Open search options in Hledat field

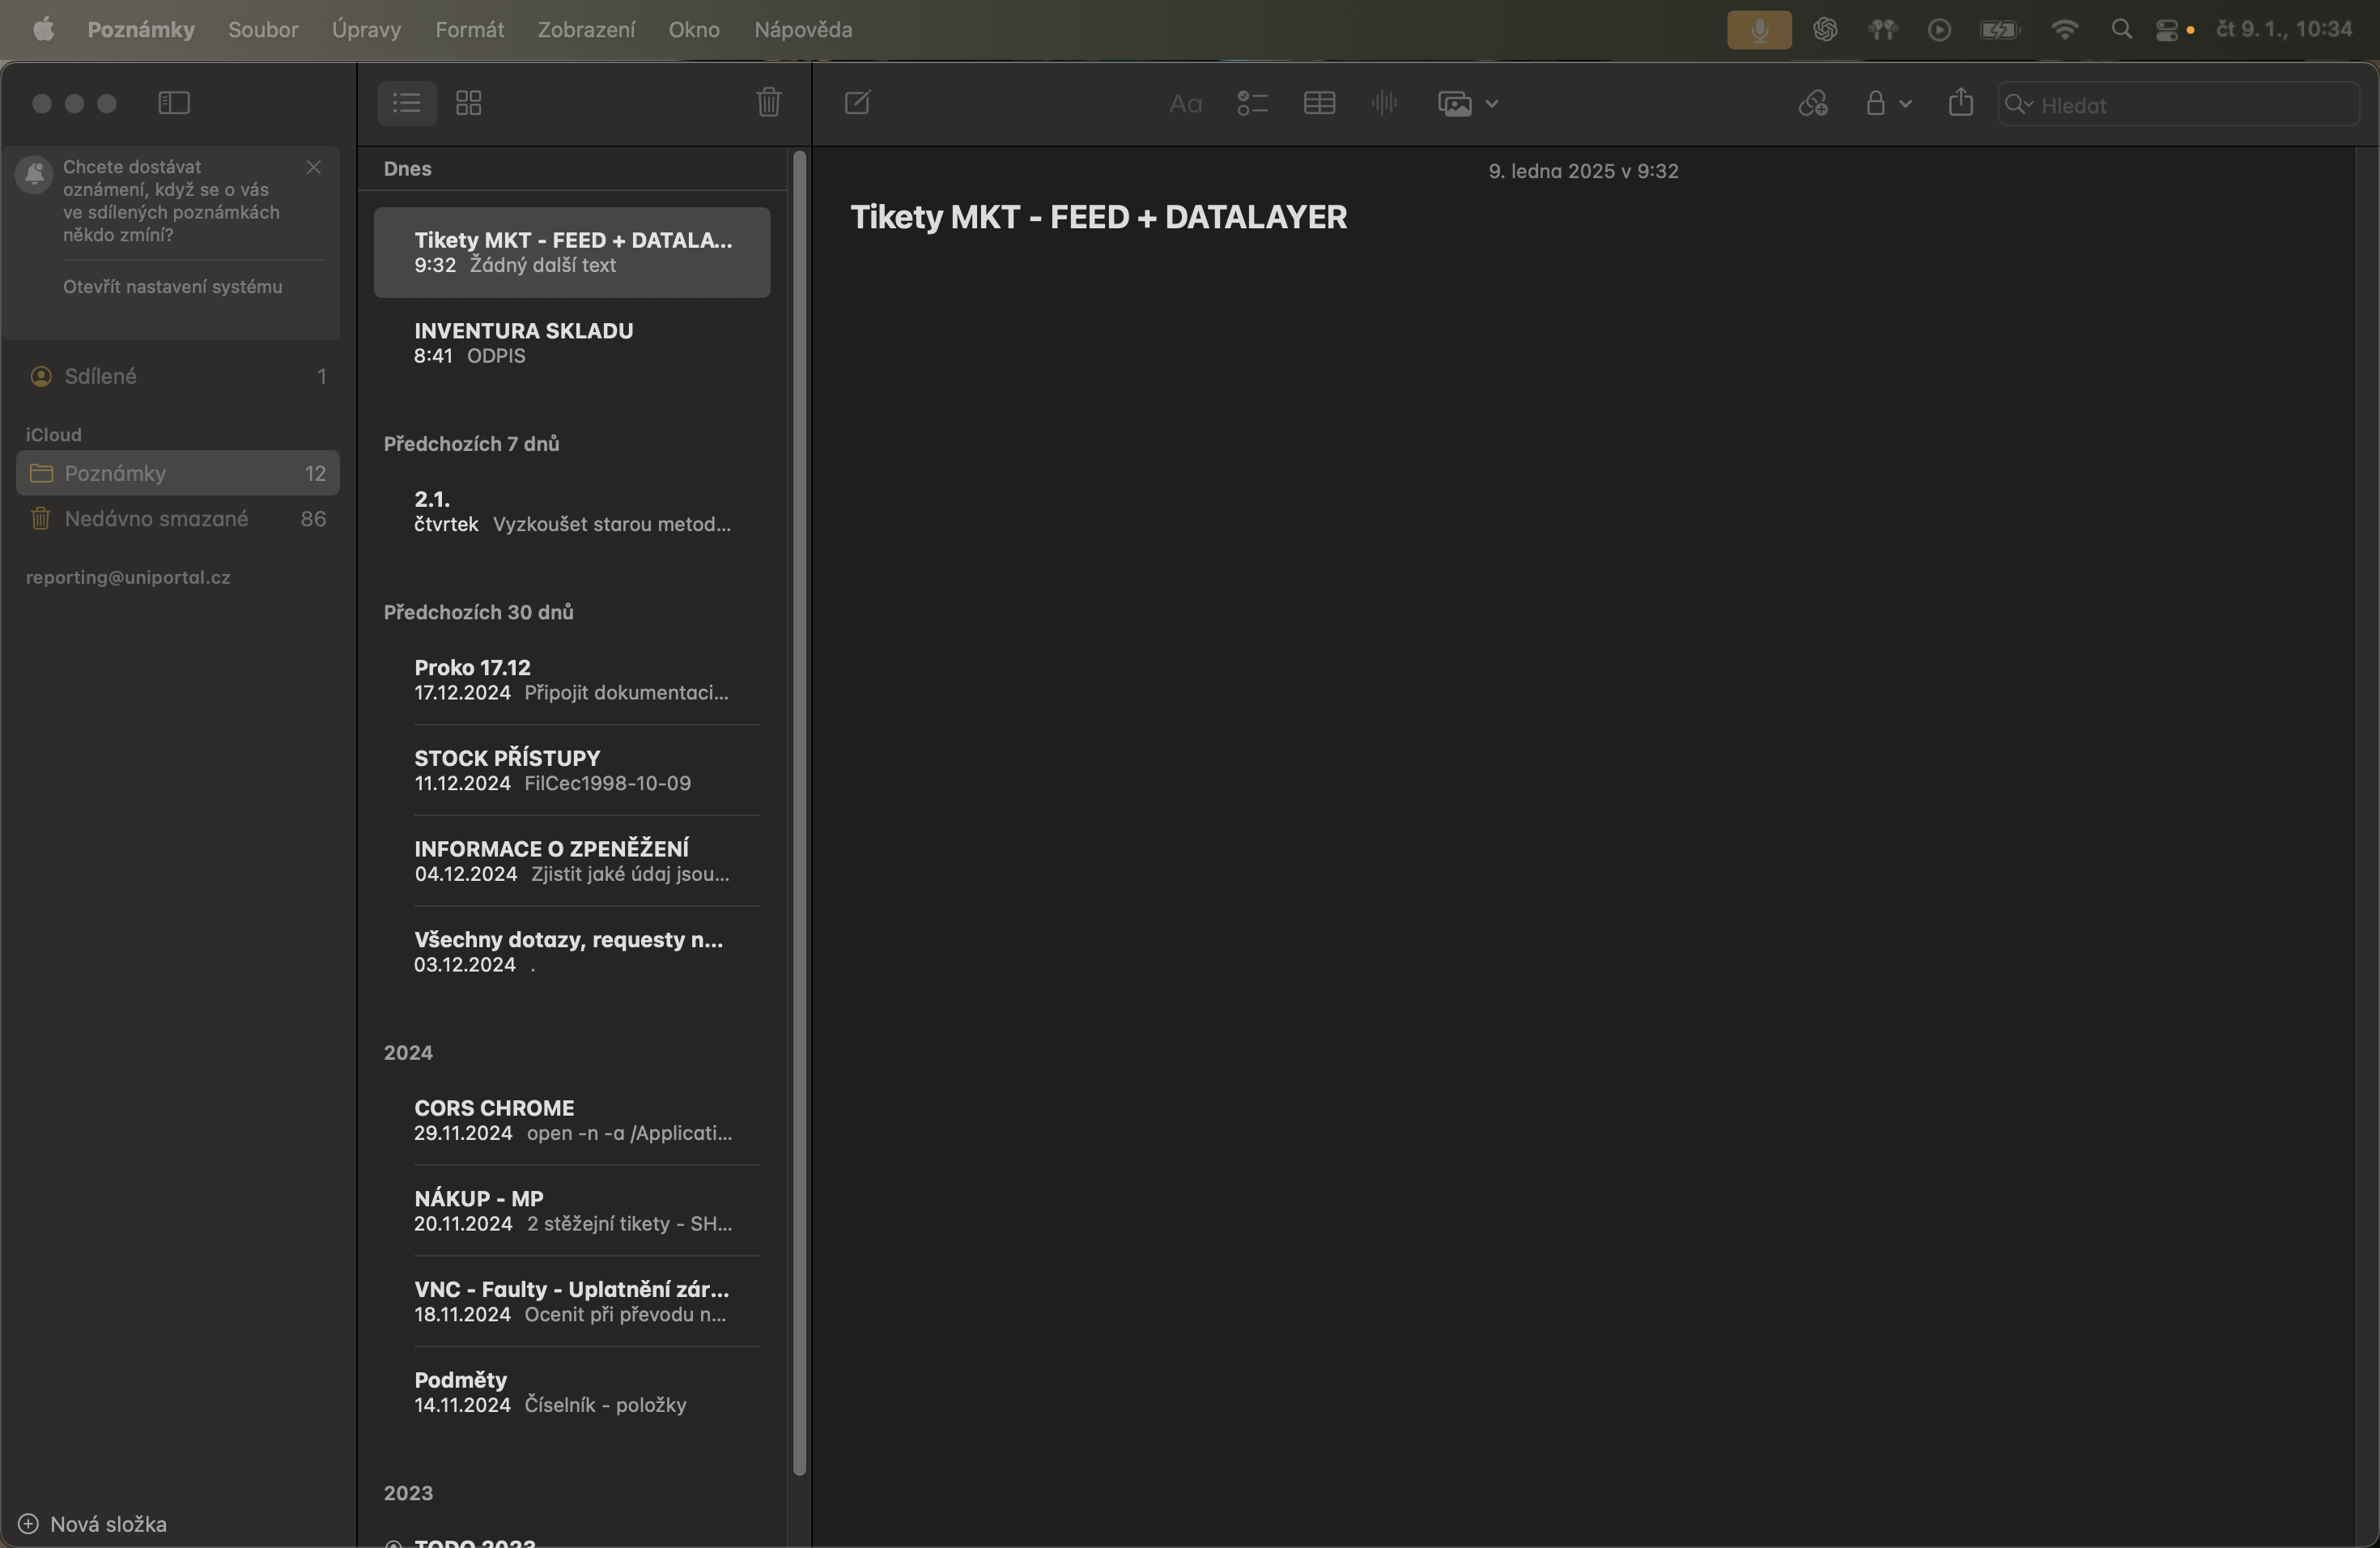[2019, 105]
